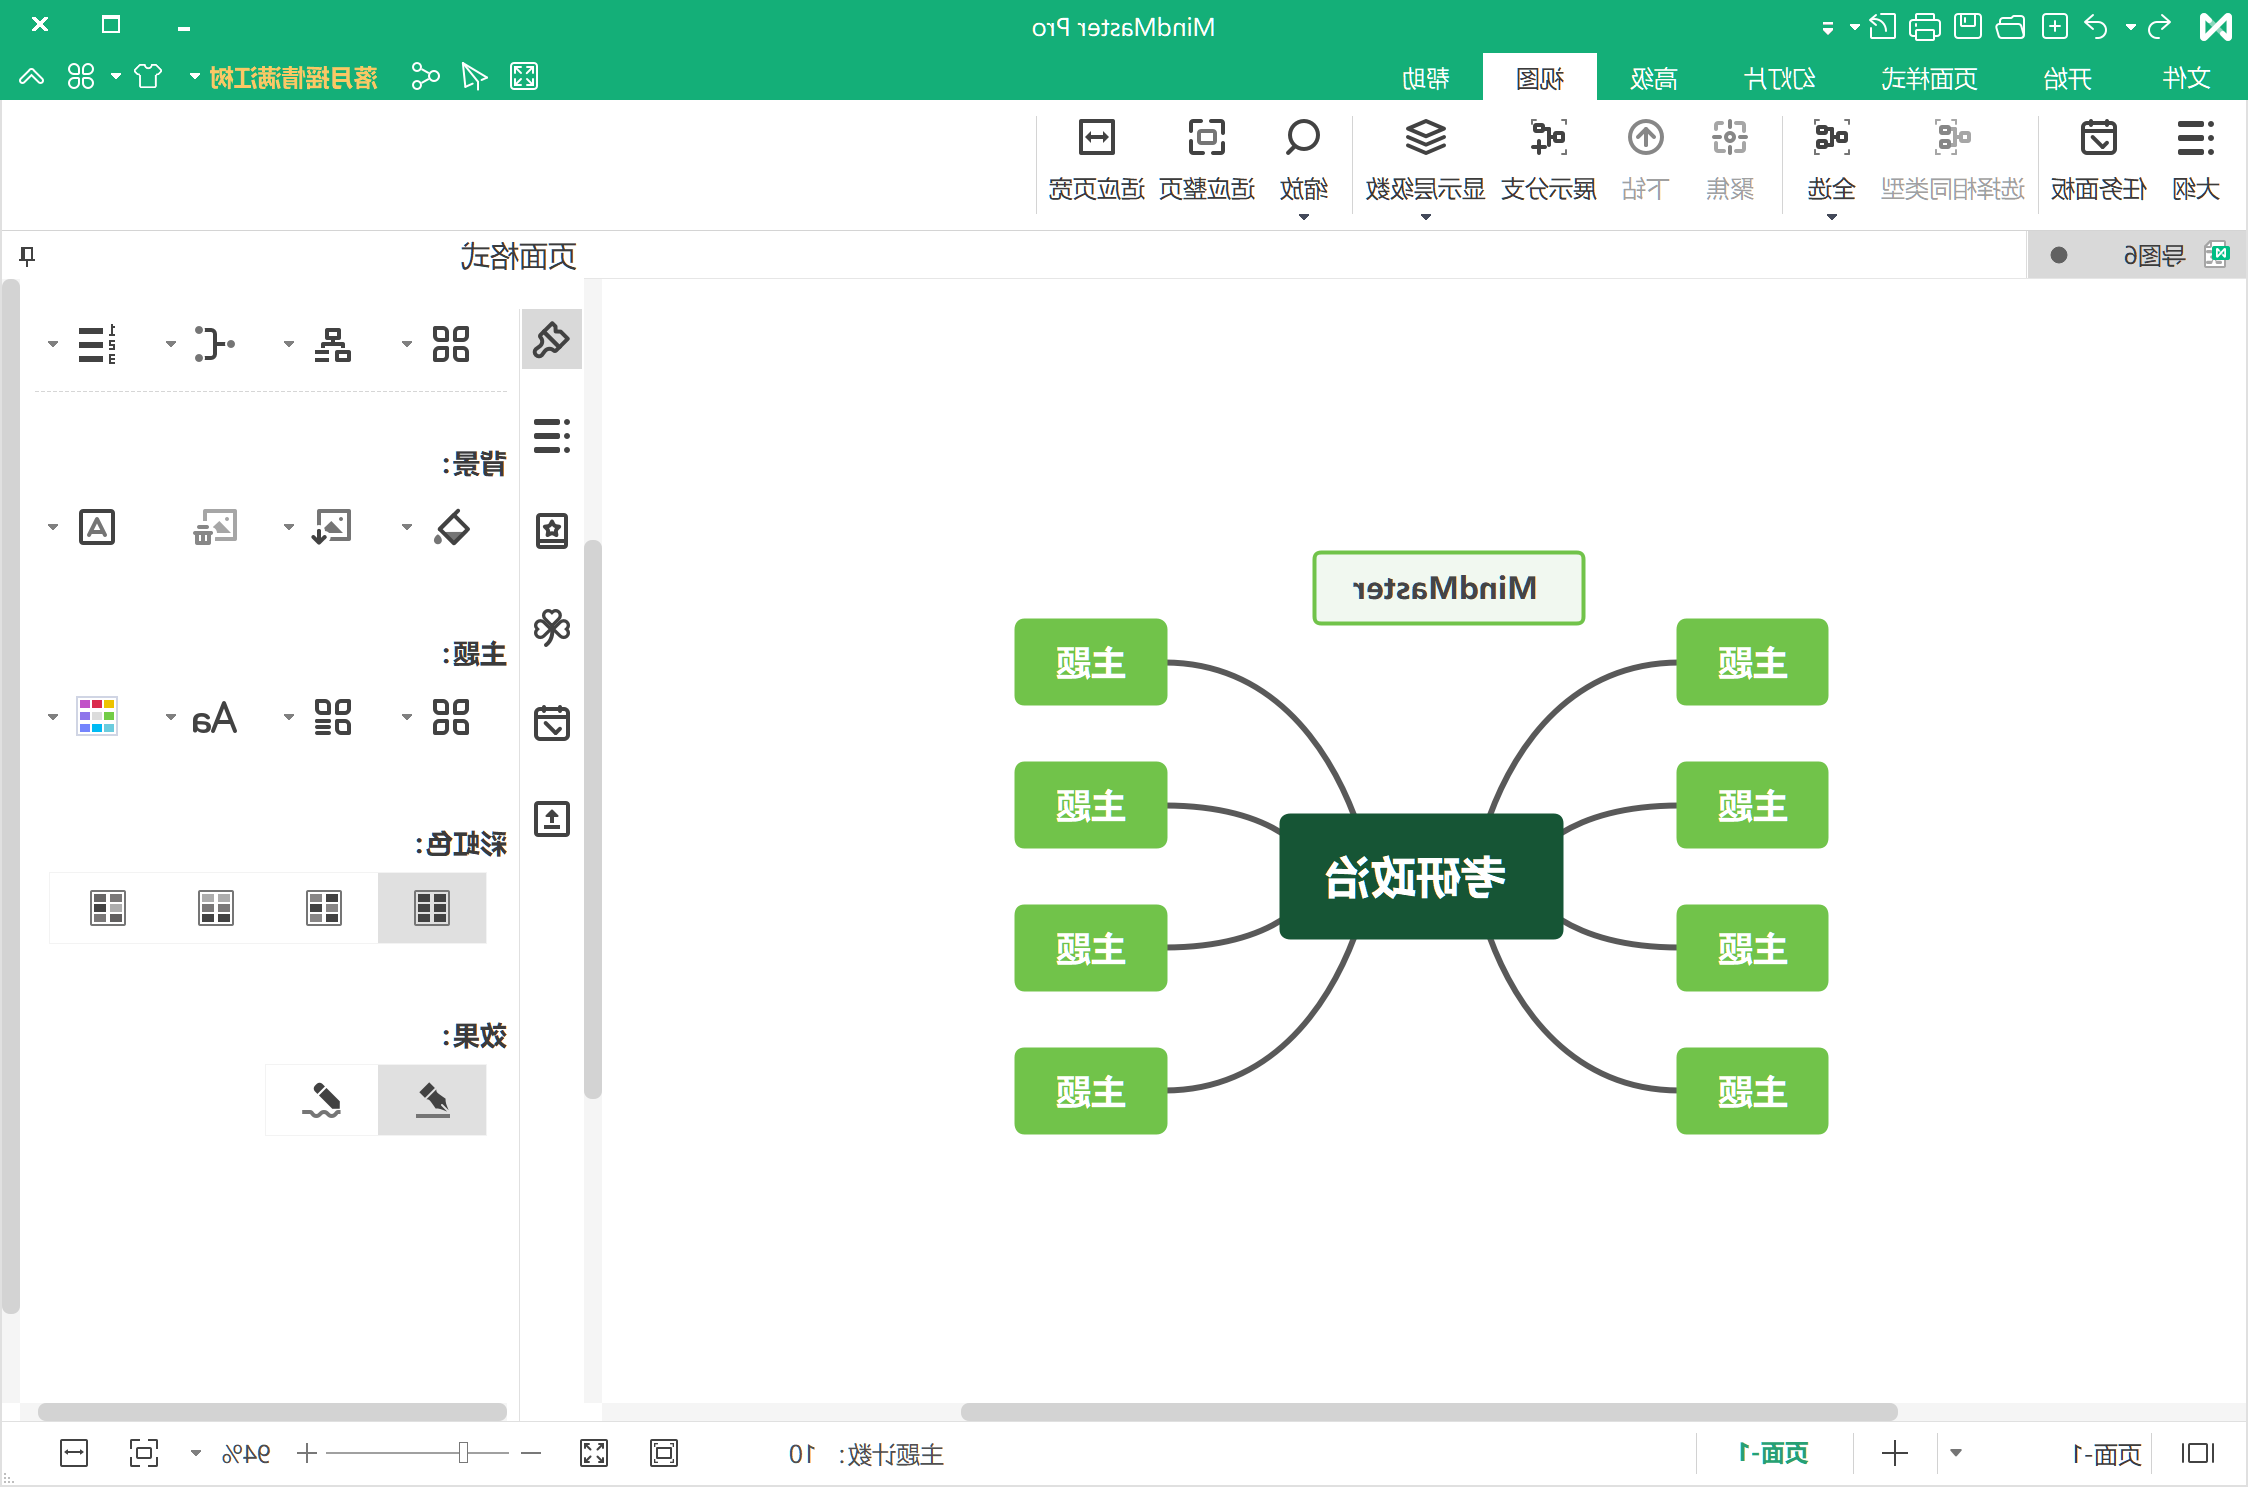This screenshot has height=1487, width=2248.
Task: Open the 任务面板 task panel
Action: point(2098,160)
